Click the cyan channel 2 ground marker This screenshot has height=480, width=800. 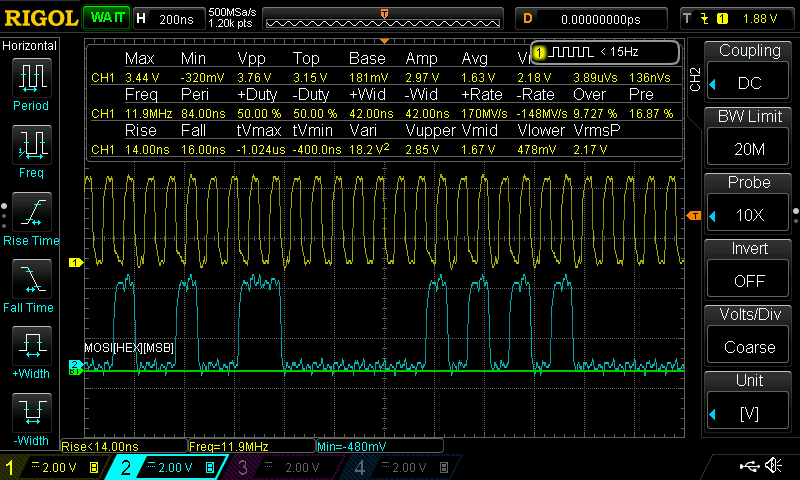74,364
